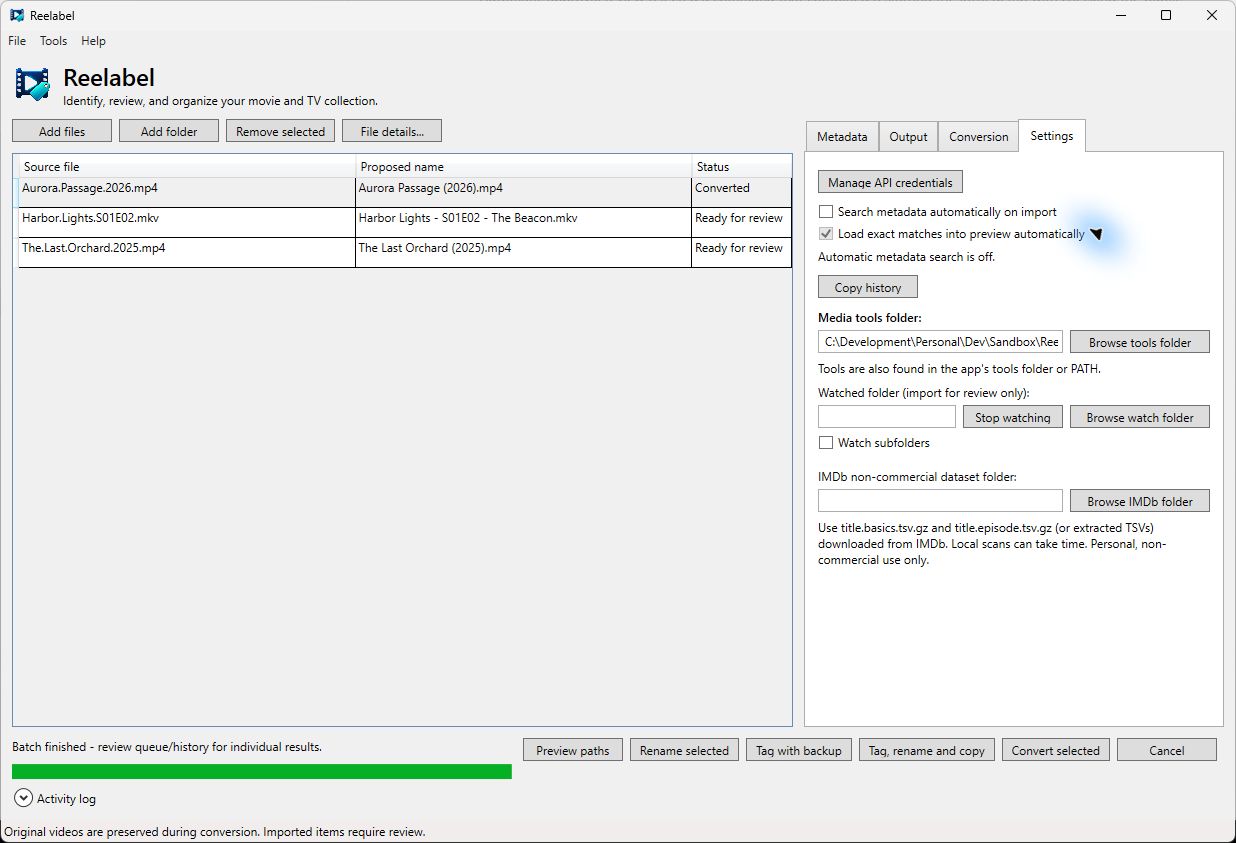Switch to the Metadata tab
The height and width of the screenshot is (843, 1236).
[842, 137]
